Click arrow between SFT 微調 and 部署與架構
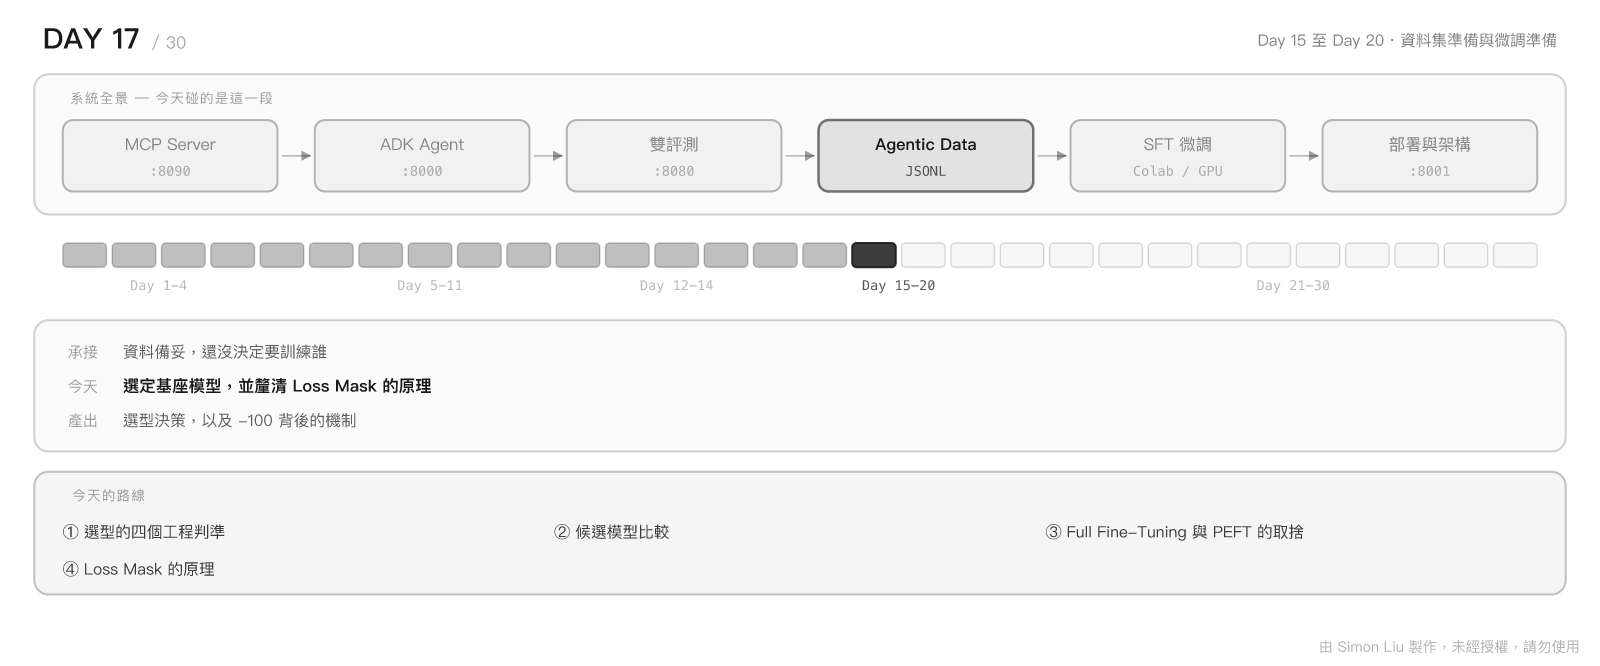The image size is (1600, 666). coord(1304,156)
